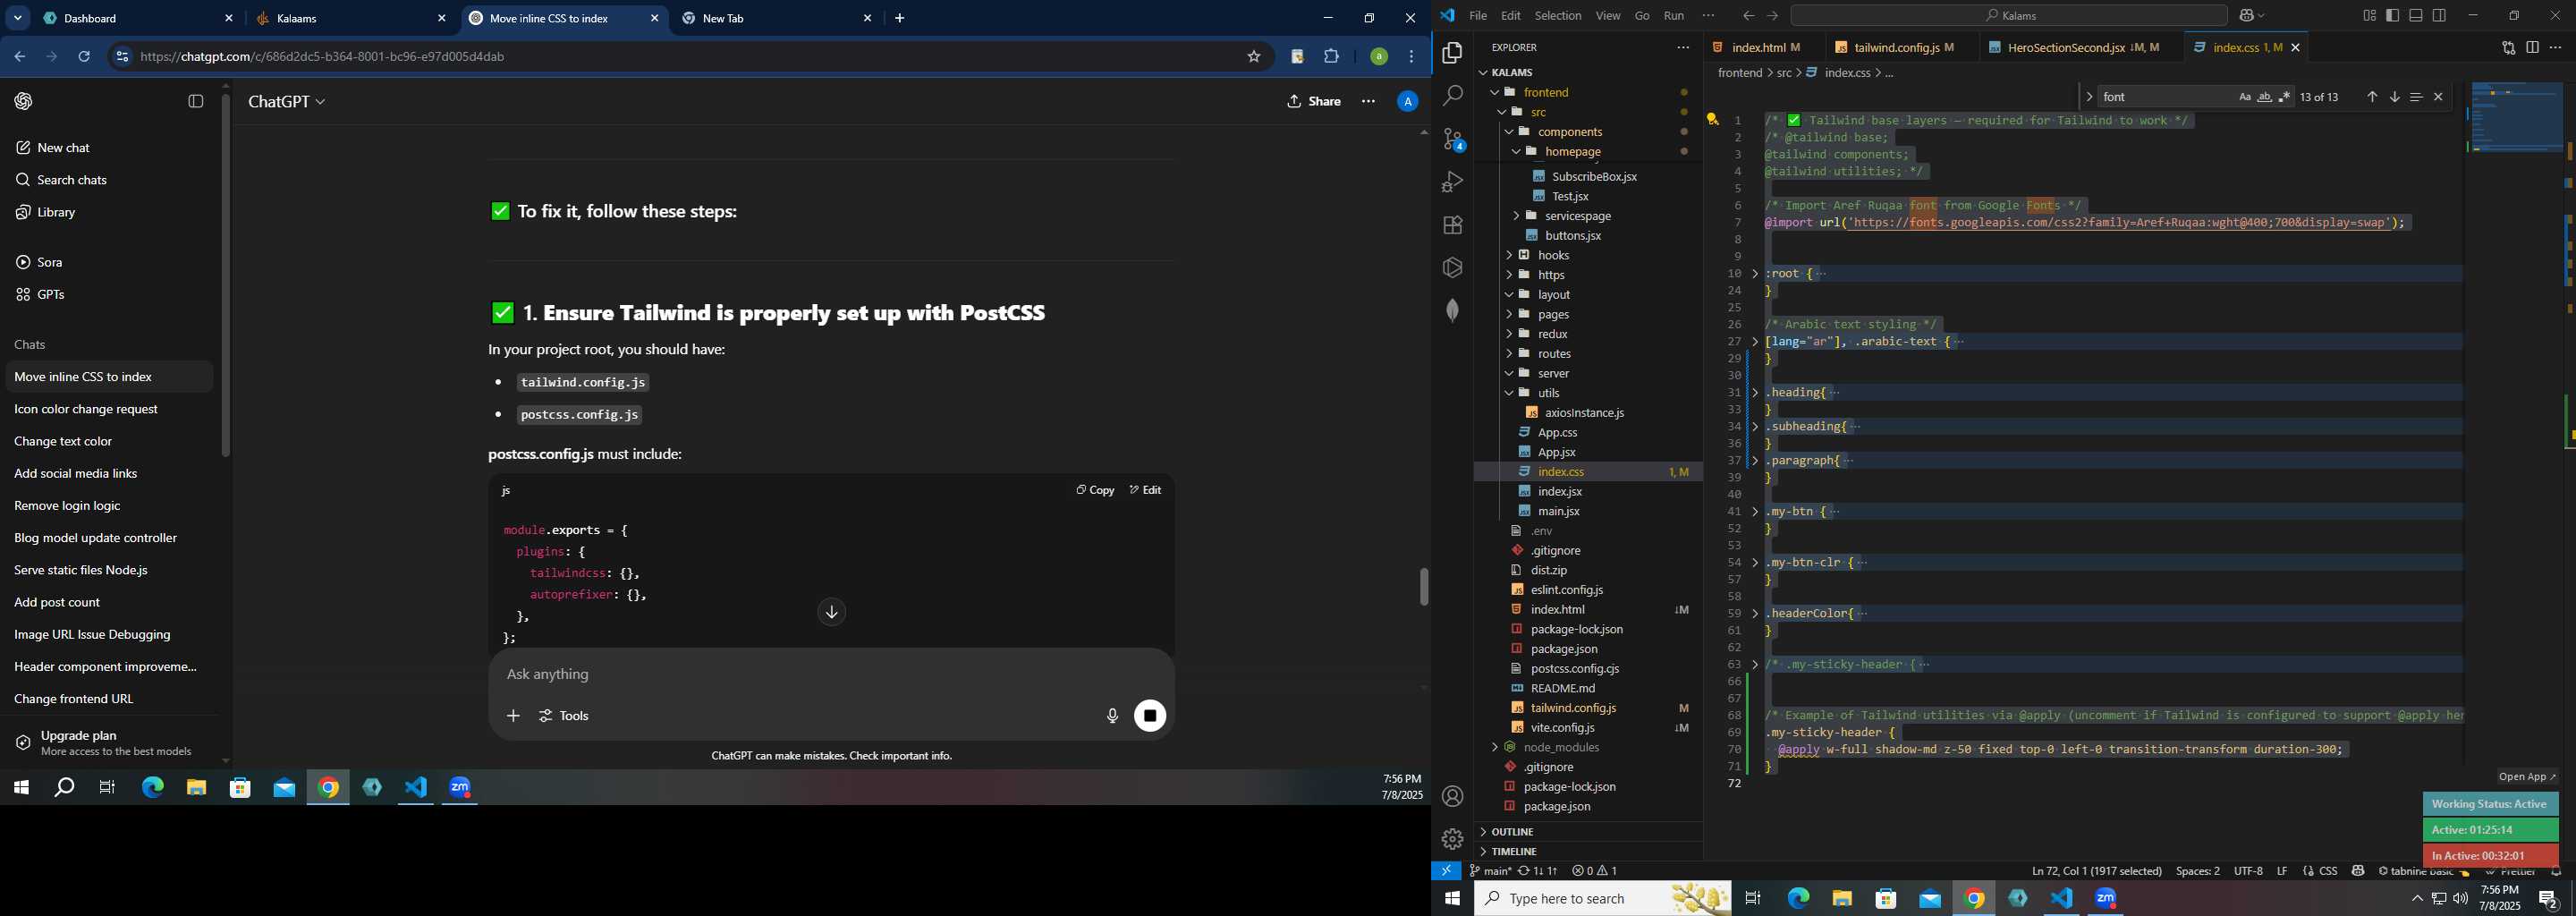Open the Manage gear in VS Code

coord(1452,839)
